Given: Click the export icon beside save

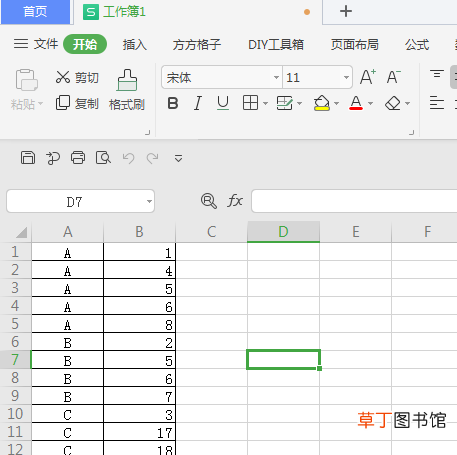Looking at the screenshot, I should [x=53, y=158].
